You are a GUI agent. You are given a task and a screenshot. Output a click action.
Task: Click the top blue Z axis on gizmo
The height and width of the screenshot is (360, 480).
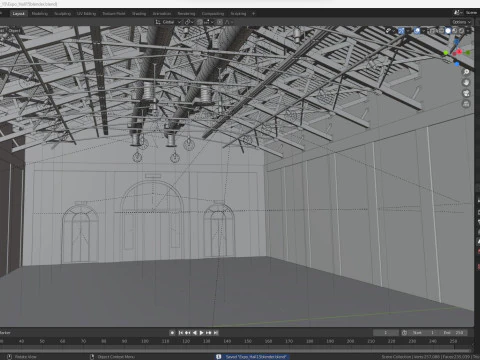tap(457, 42)
